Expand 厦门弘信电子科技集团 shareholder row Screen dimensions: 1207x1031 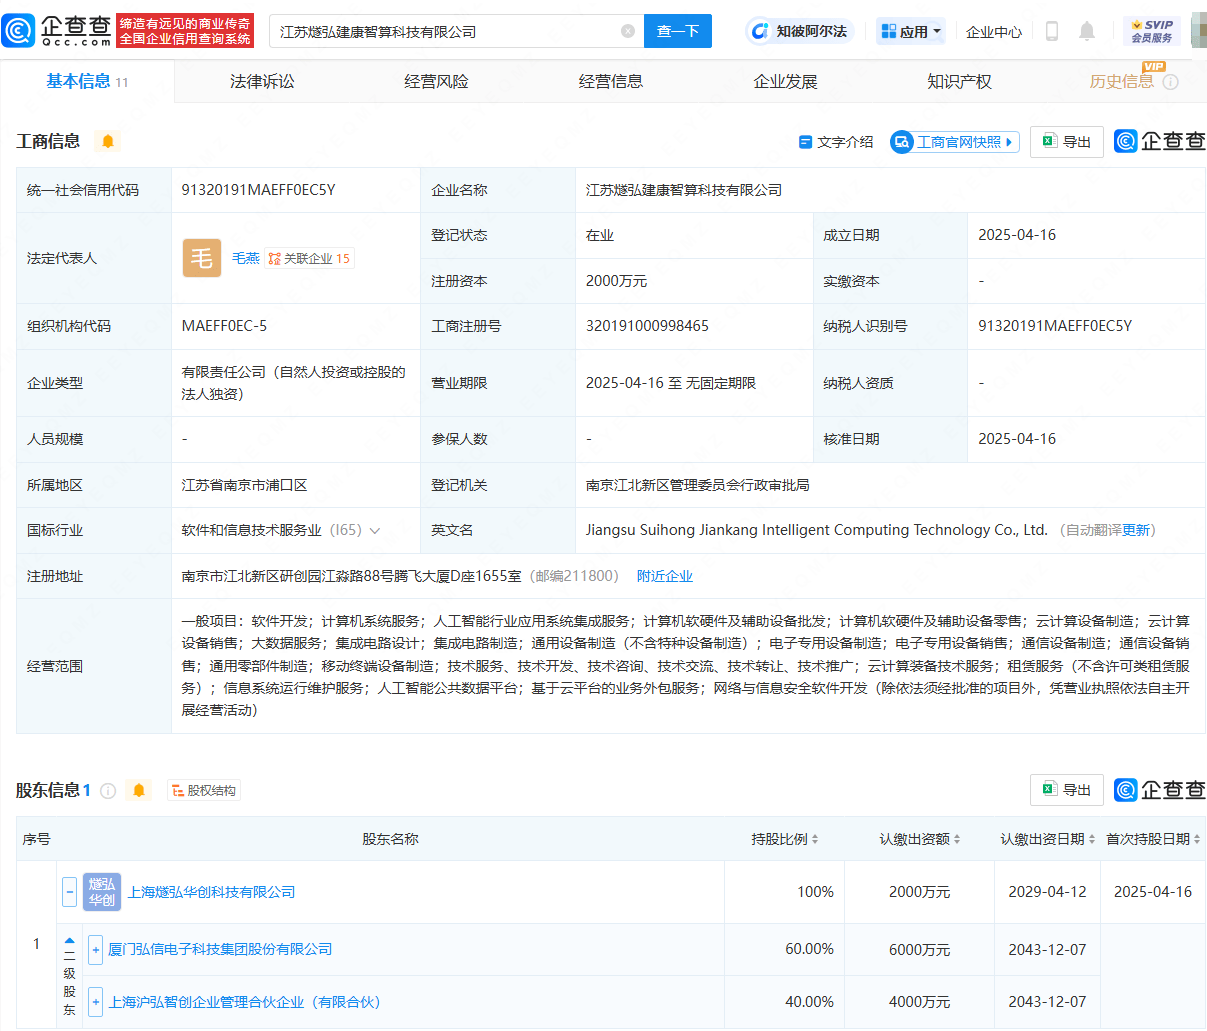[x=95, y=950]
